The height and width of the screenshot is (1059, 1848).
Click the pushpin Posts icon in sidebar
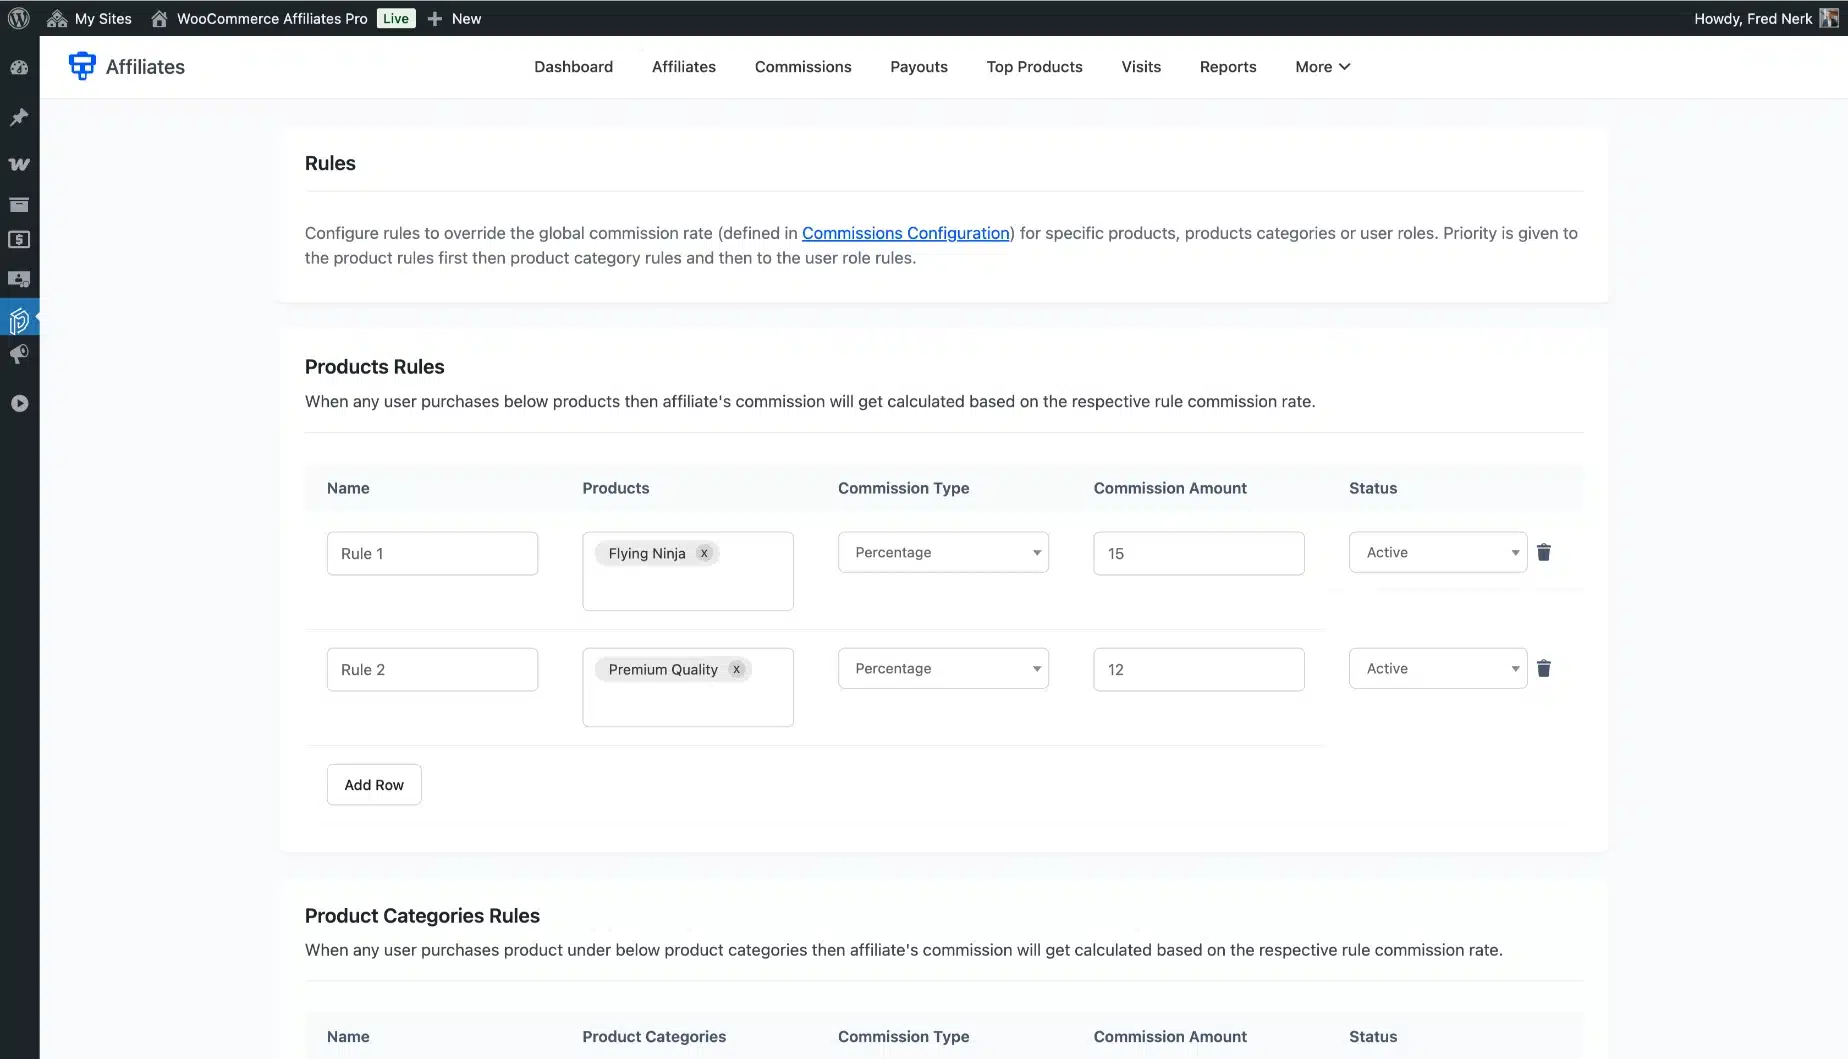pyautogui.click(x=19, y=117)
